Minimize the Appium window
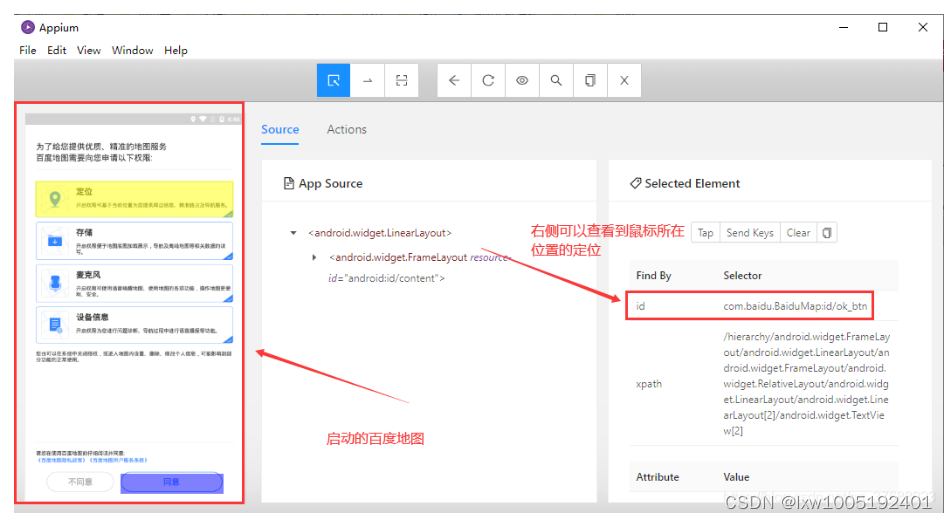Image resolution: width=947 pixels, height=519 pixels. pyautogui.click(x=844, y=27)
